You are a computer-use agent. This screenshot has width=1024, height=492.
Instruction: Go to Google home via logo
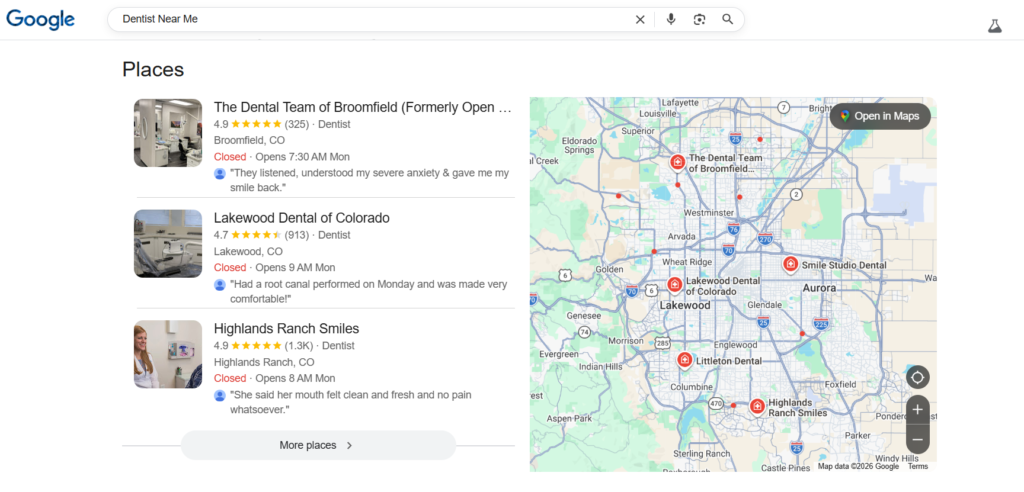point(41,20)
